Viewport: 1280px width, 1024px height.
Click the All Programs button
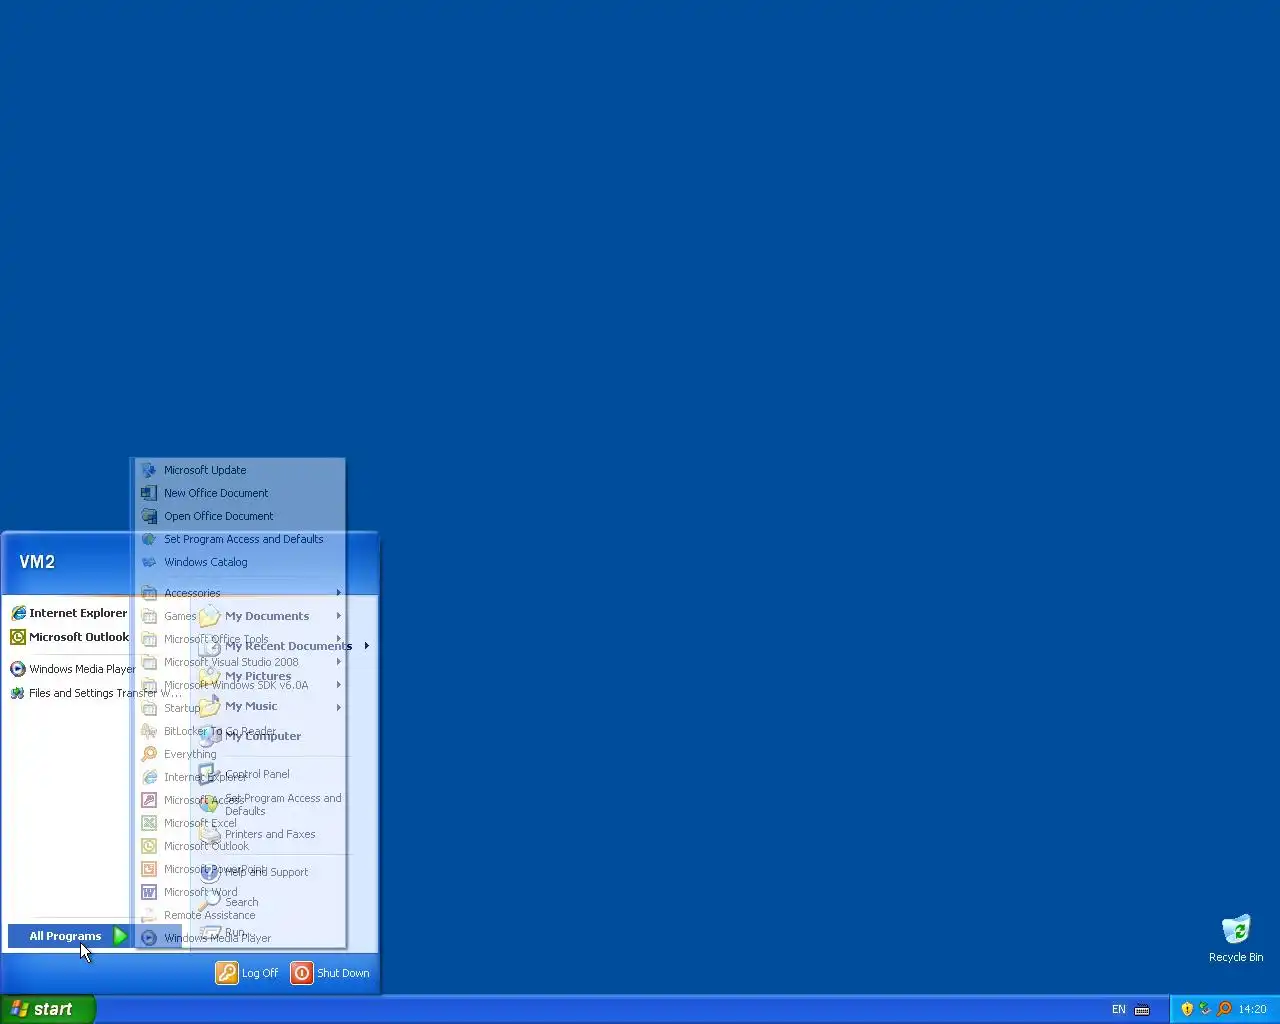[x=69, y=936]
